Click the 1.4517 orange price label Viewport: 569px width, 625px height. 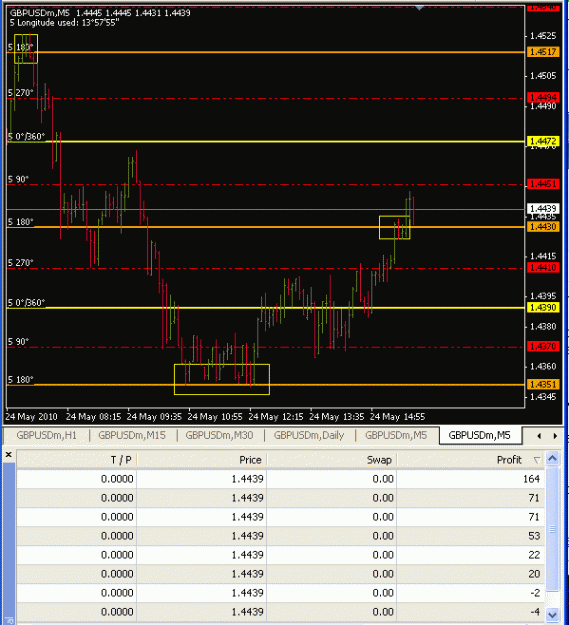[x=543, y=52]
